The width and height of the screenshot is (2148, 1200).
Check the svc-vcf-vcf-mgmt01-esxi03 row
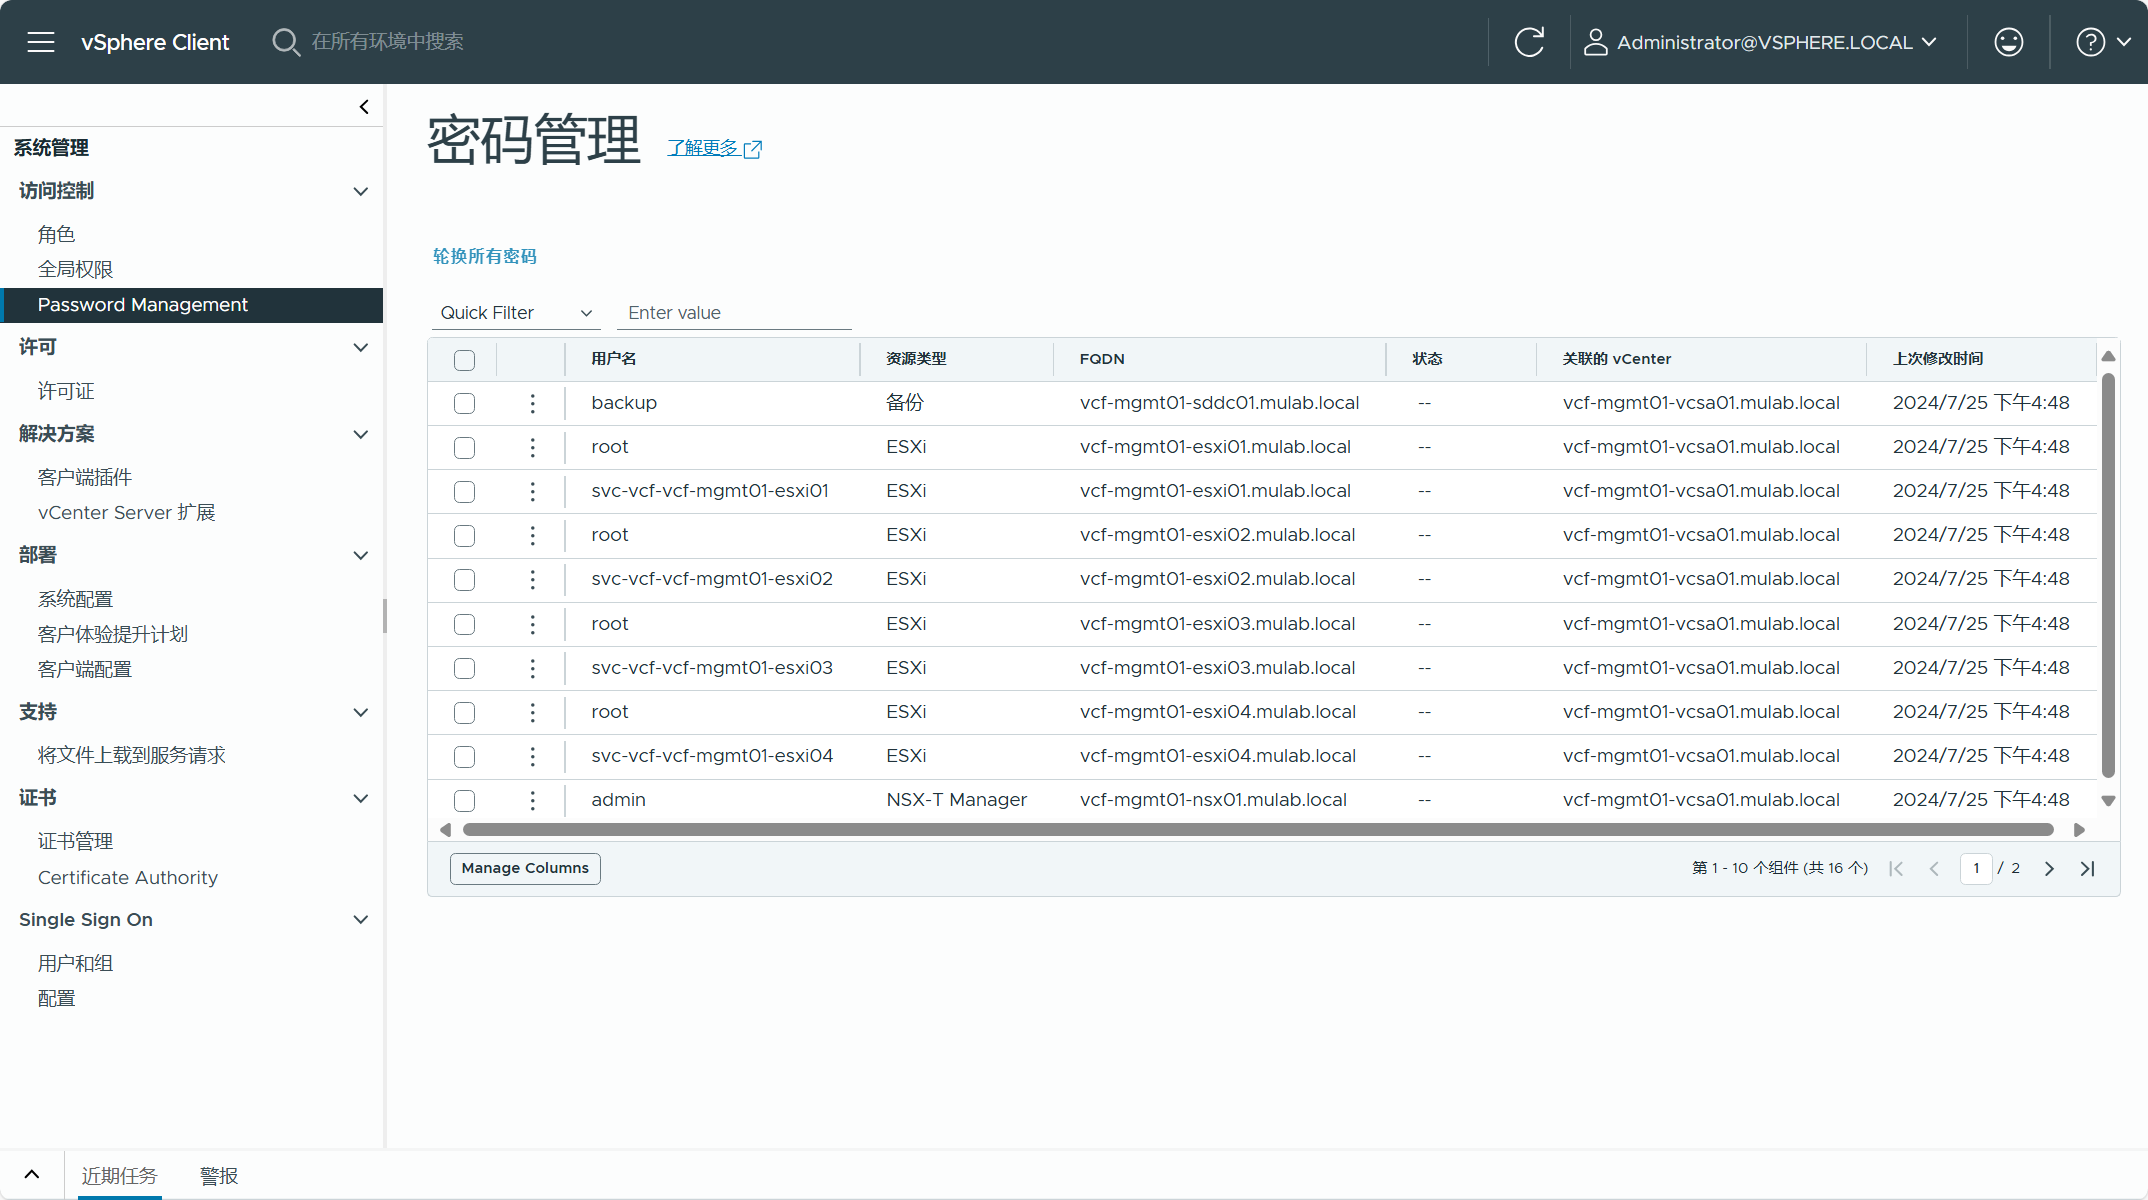(x=464, y=668)
